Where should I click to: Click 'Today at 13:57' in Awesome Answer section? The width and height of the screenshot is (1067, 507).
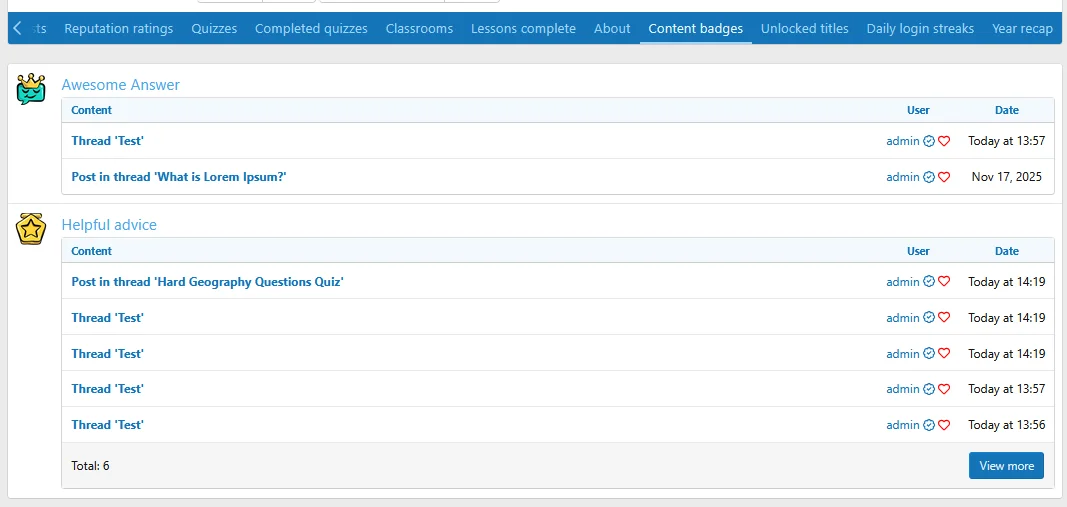tap(1006, 141)
